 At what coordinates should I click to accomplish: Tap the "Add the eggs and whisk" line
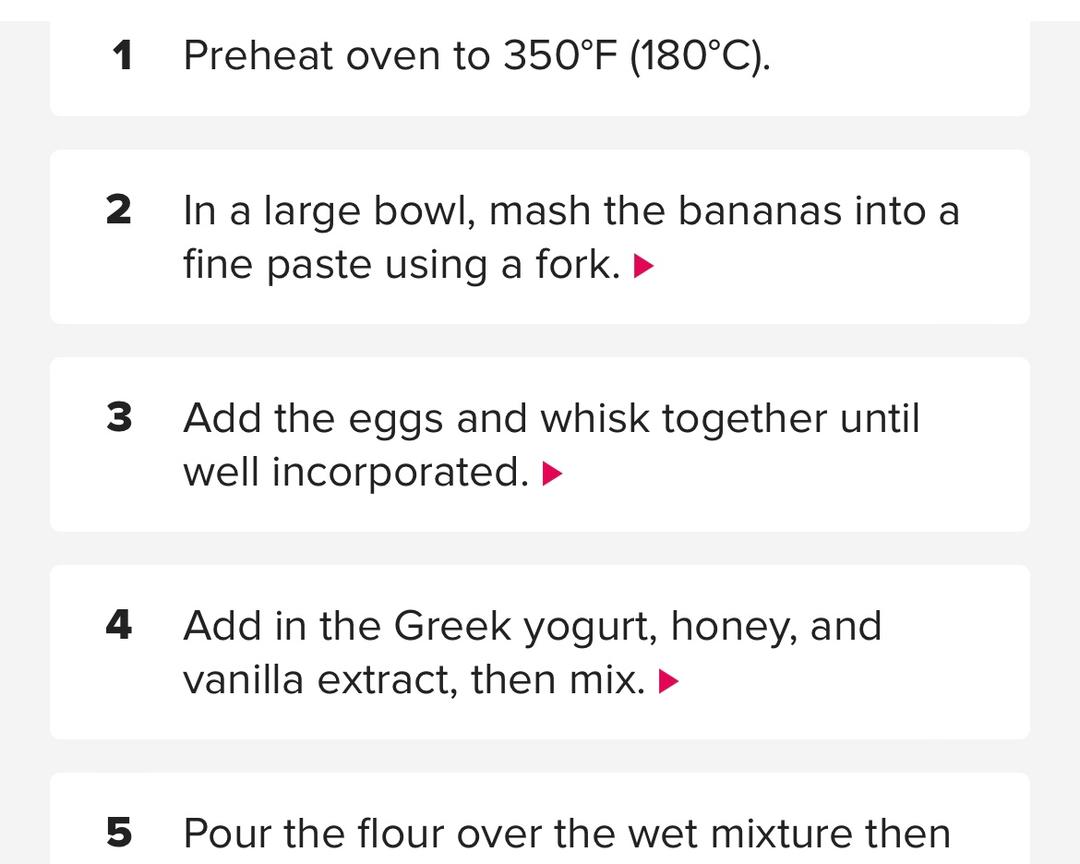pyautogui.click(x=550, y=418)
